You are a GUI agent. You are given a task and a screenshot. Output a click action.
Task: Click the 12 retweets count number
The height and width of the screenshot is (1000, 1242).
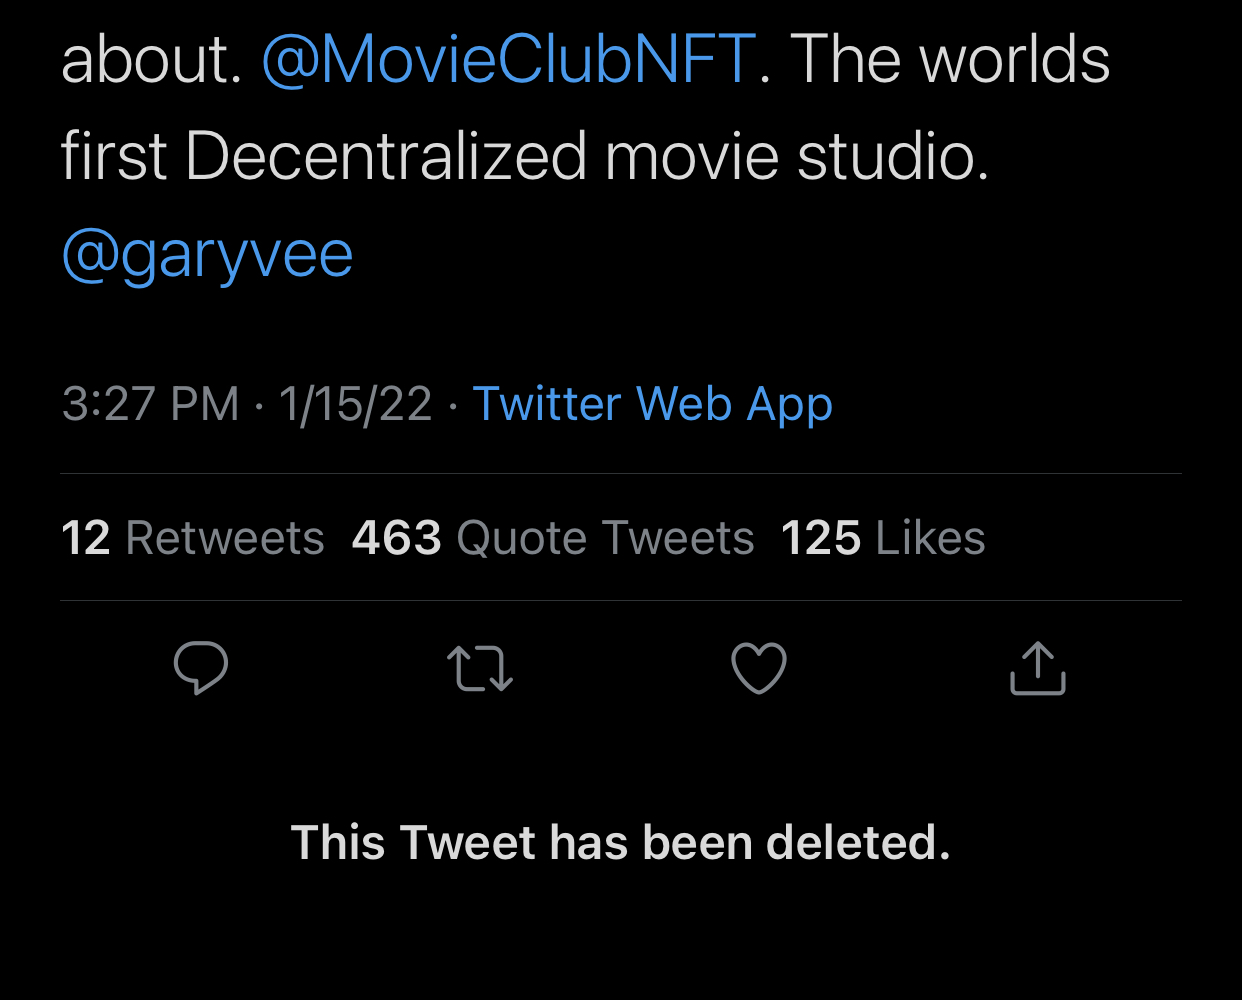[86, 538]
